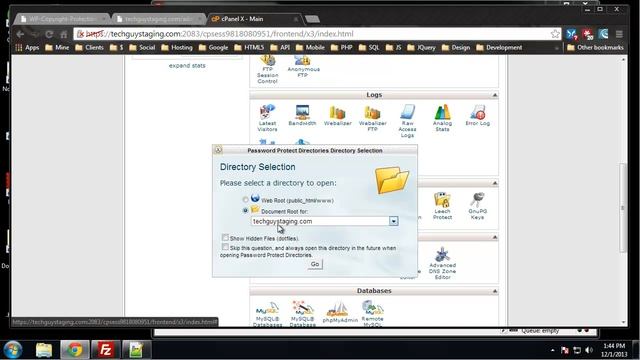Open the HTML5 bookmarks folder
640x360 pixels.
[249, 48]
